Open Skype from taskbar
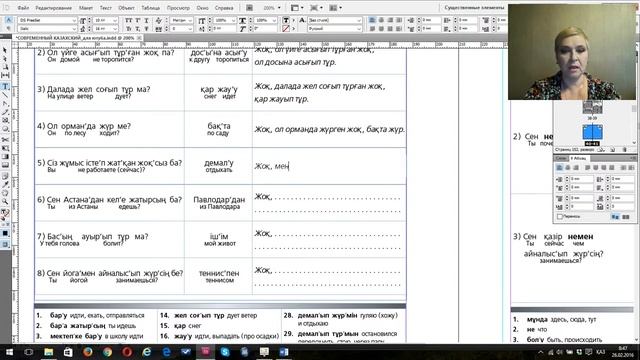 point(225,352)
